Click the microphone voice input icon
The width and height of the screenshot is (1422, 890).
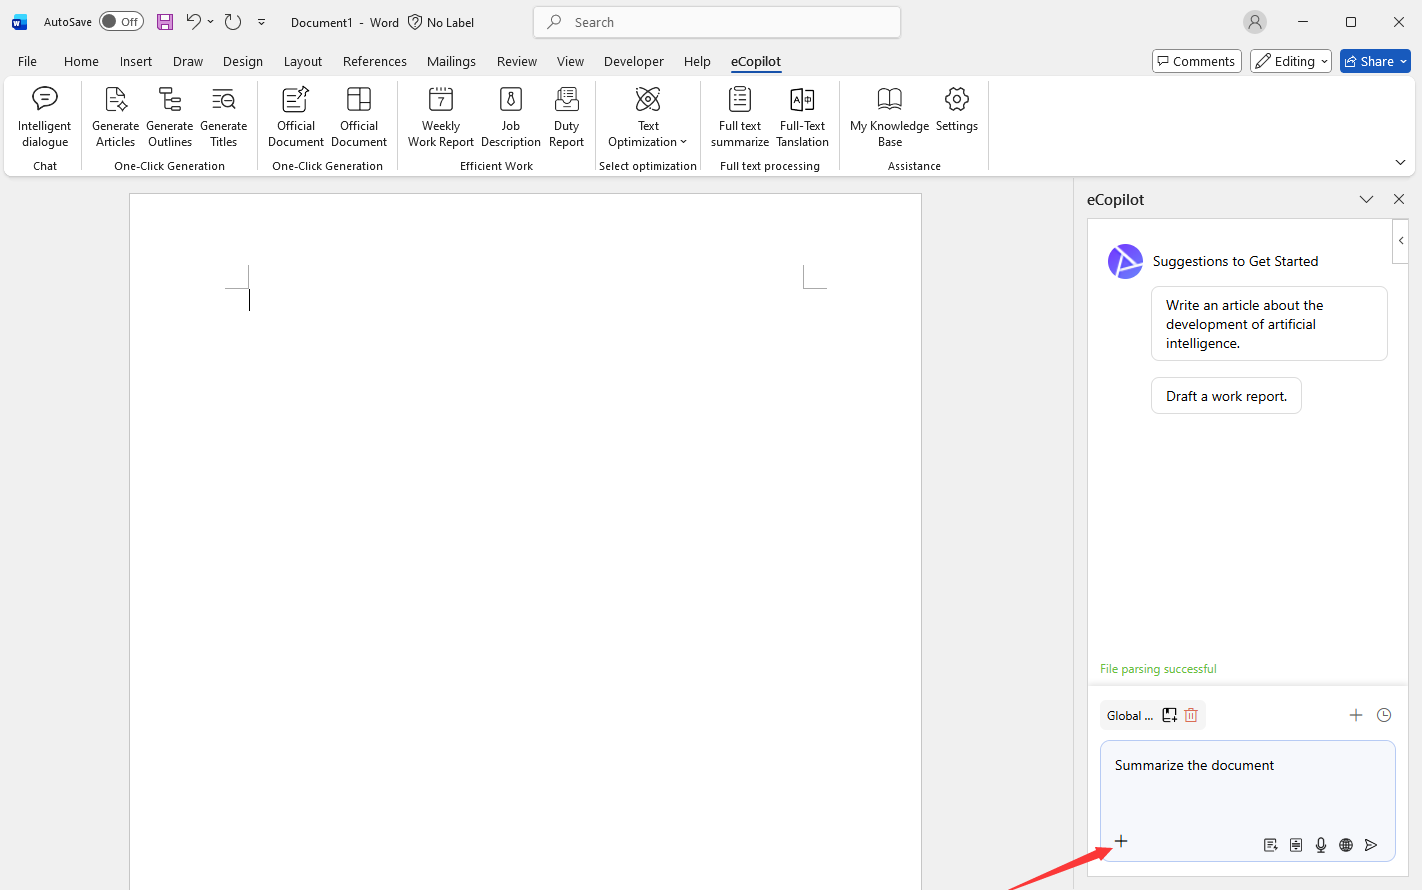point(1321,845)
